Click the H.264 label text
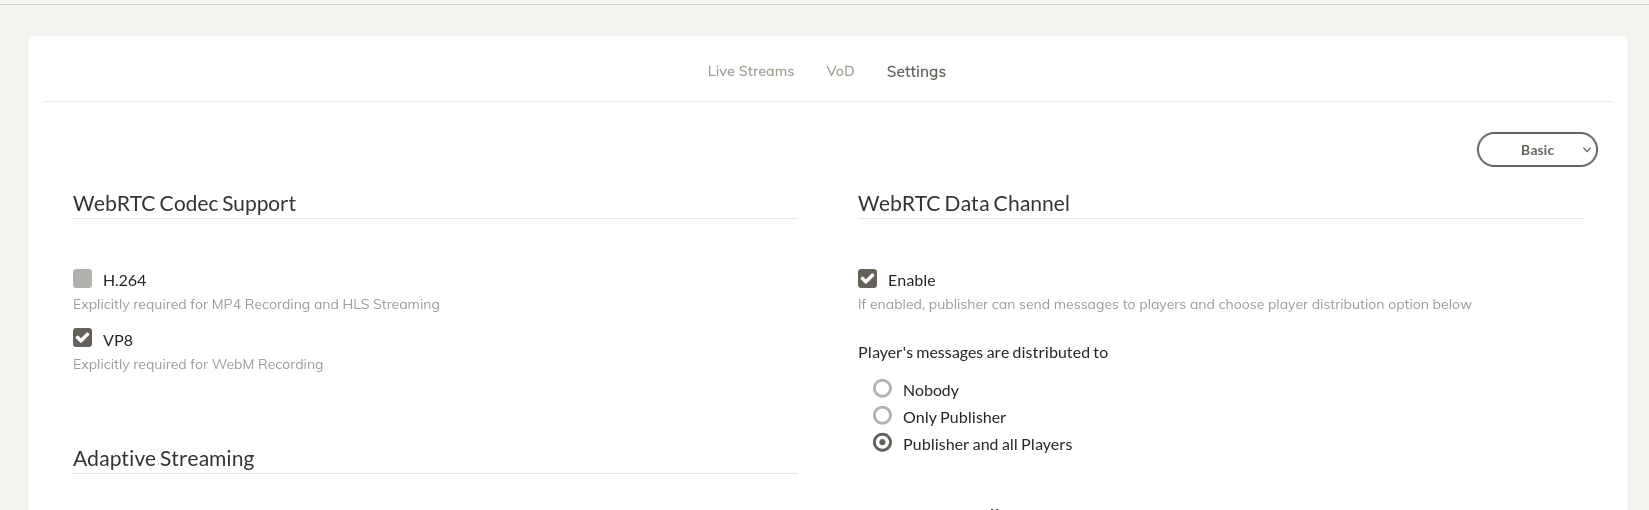 coord(125,280)
